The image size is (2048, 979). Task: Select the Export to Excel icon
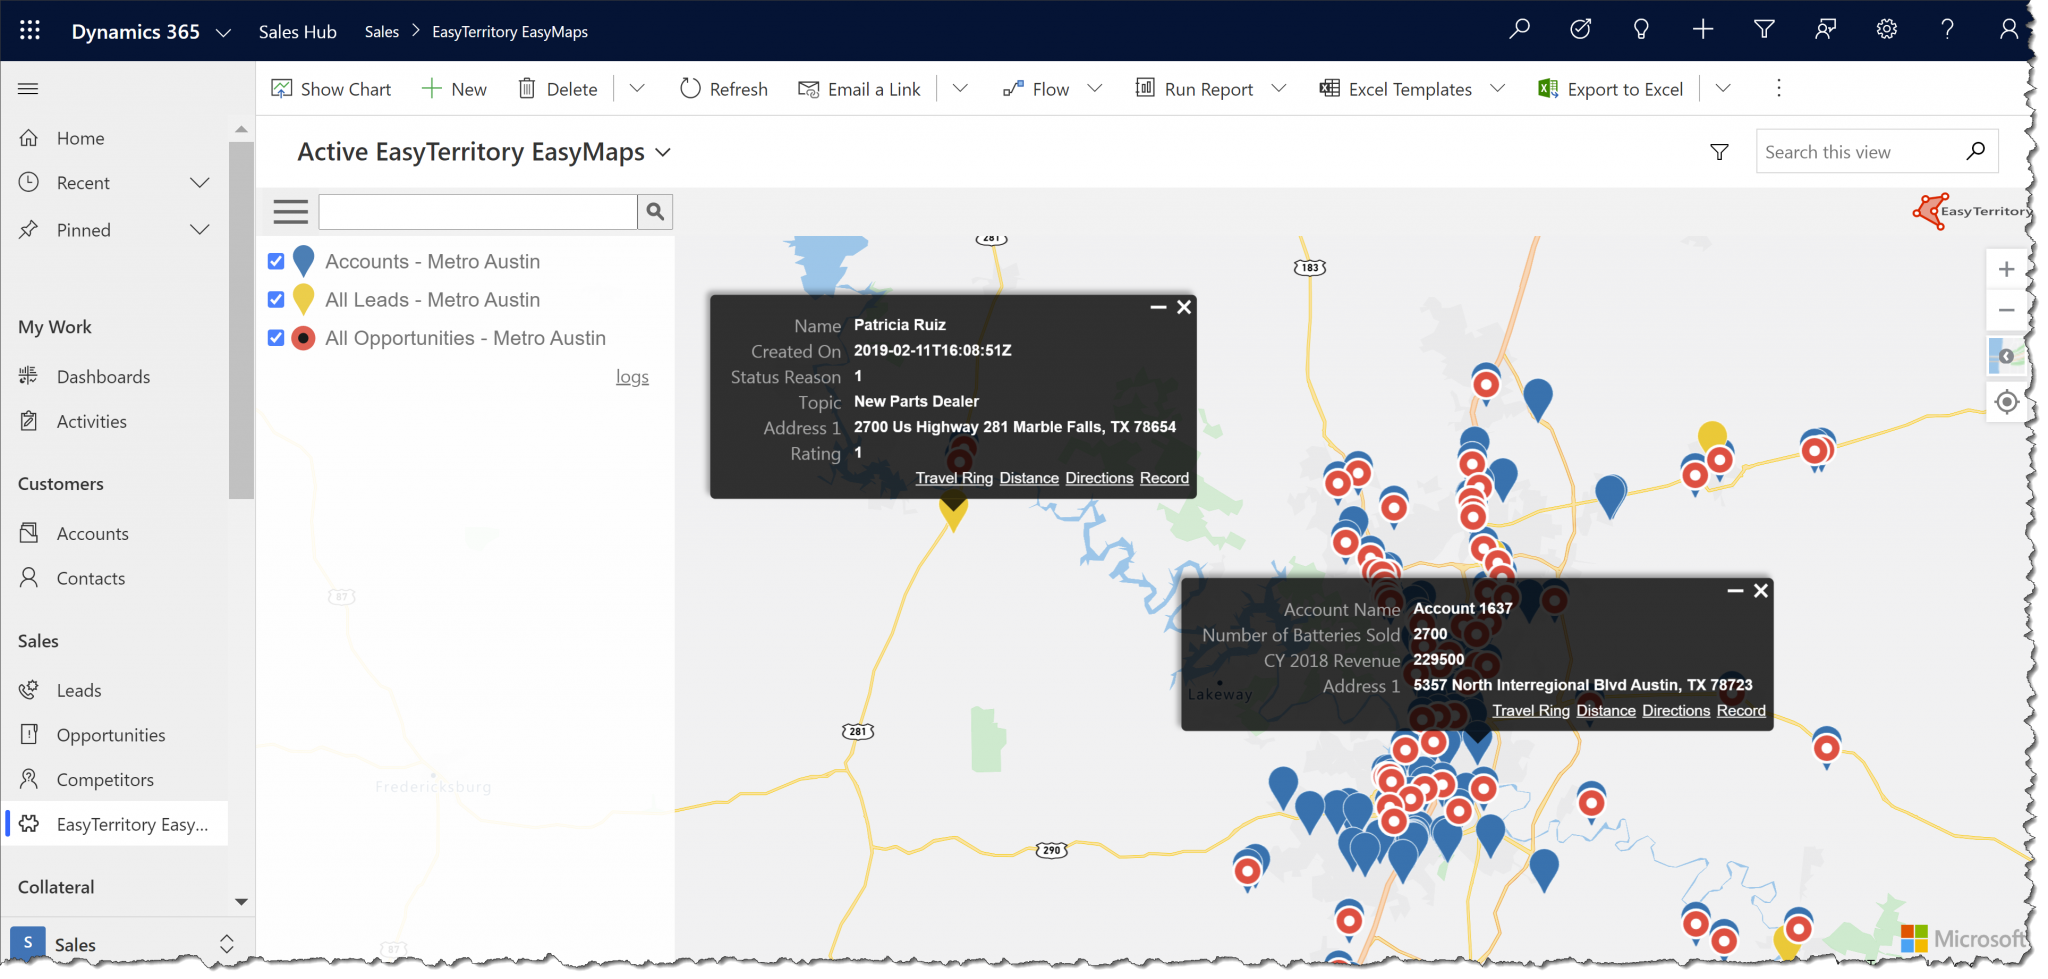1547,89
